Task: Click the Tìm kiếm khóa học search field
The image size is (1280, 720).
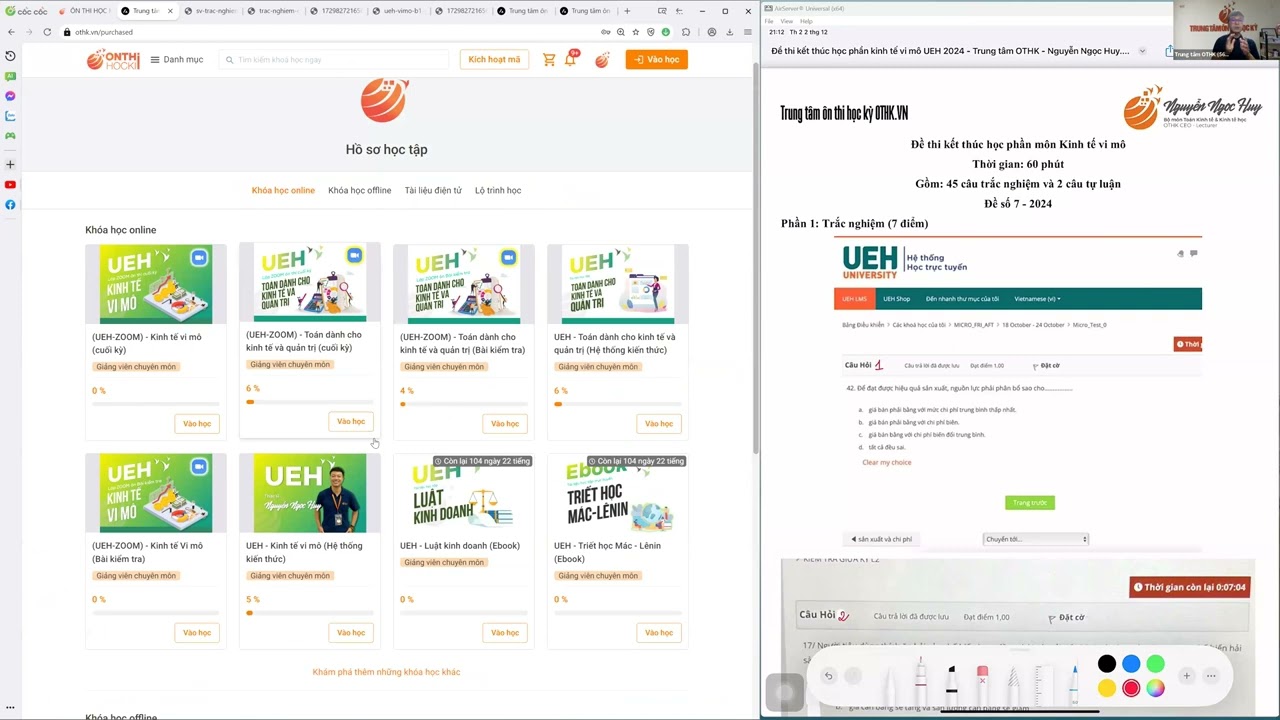Action: (x=334, y=60)
